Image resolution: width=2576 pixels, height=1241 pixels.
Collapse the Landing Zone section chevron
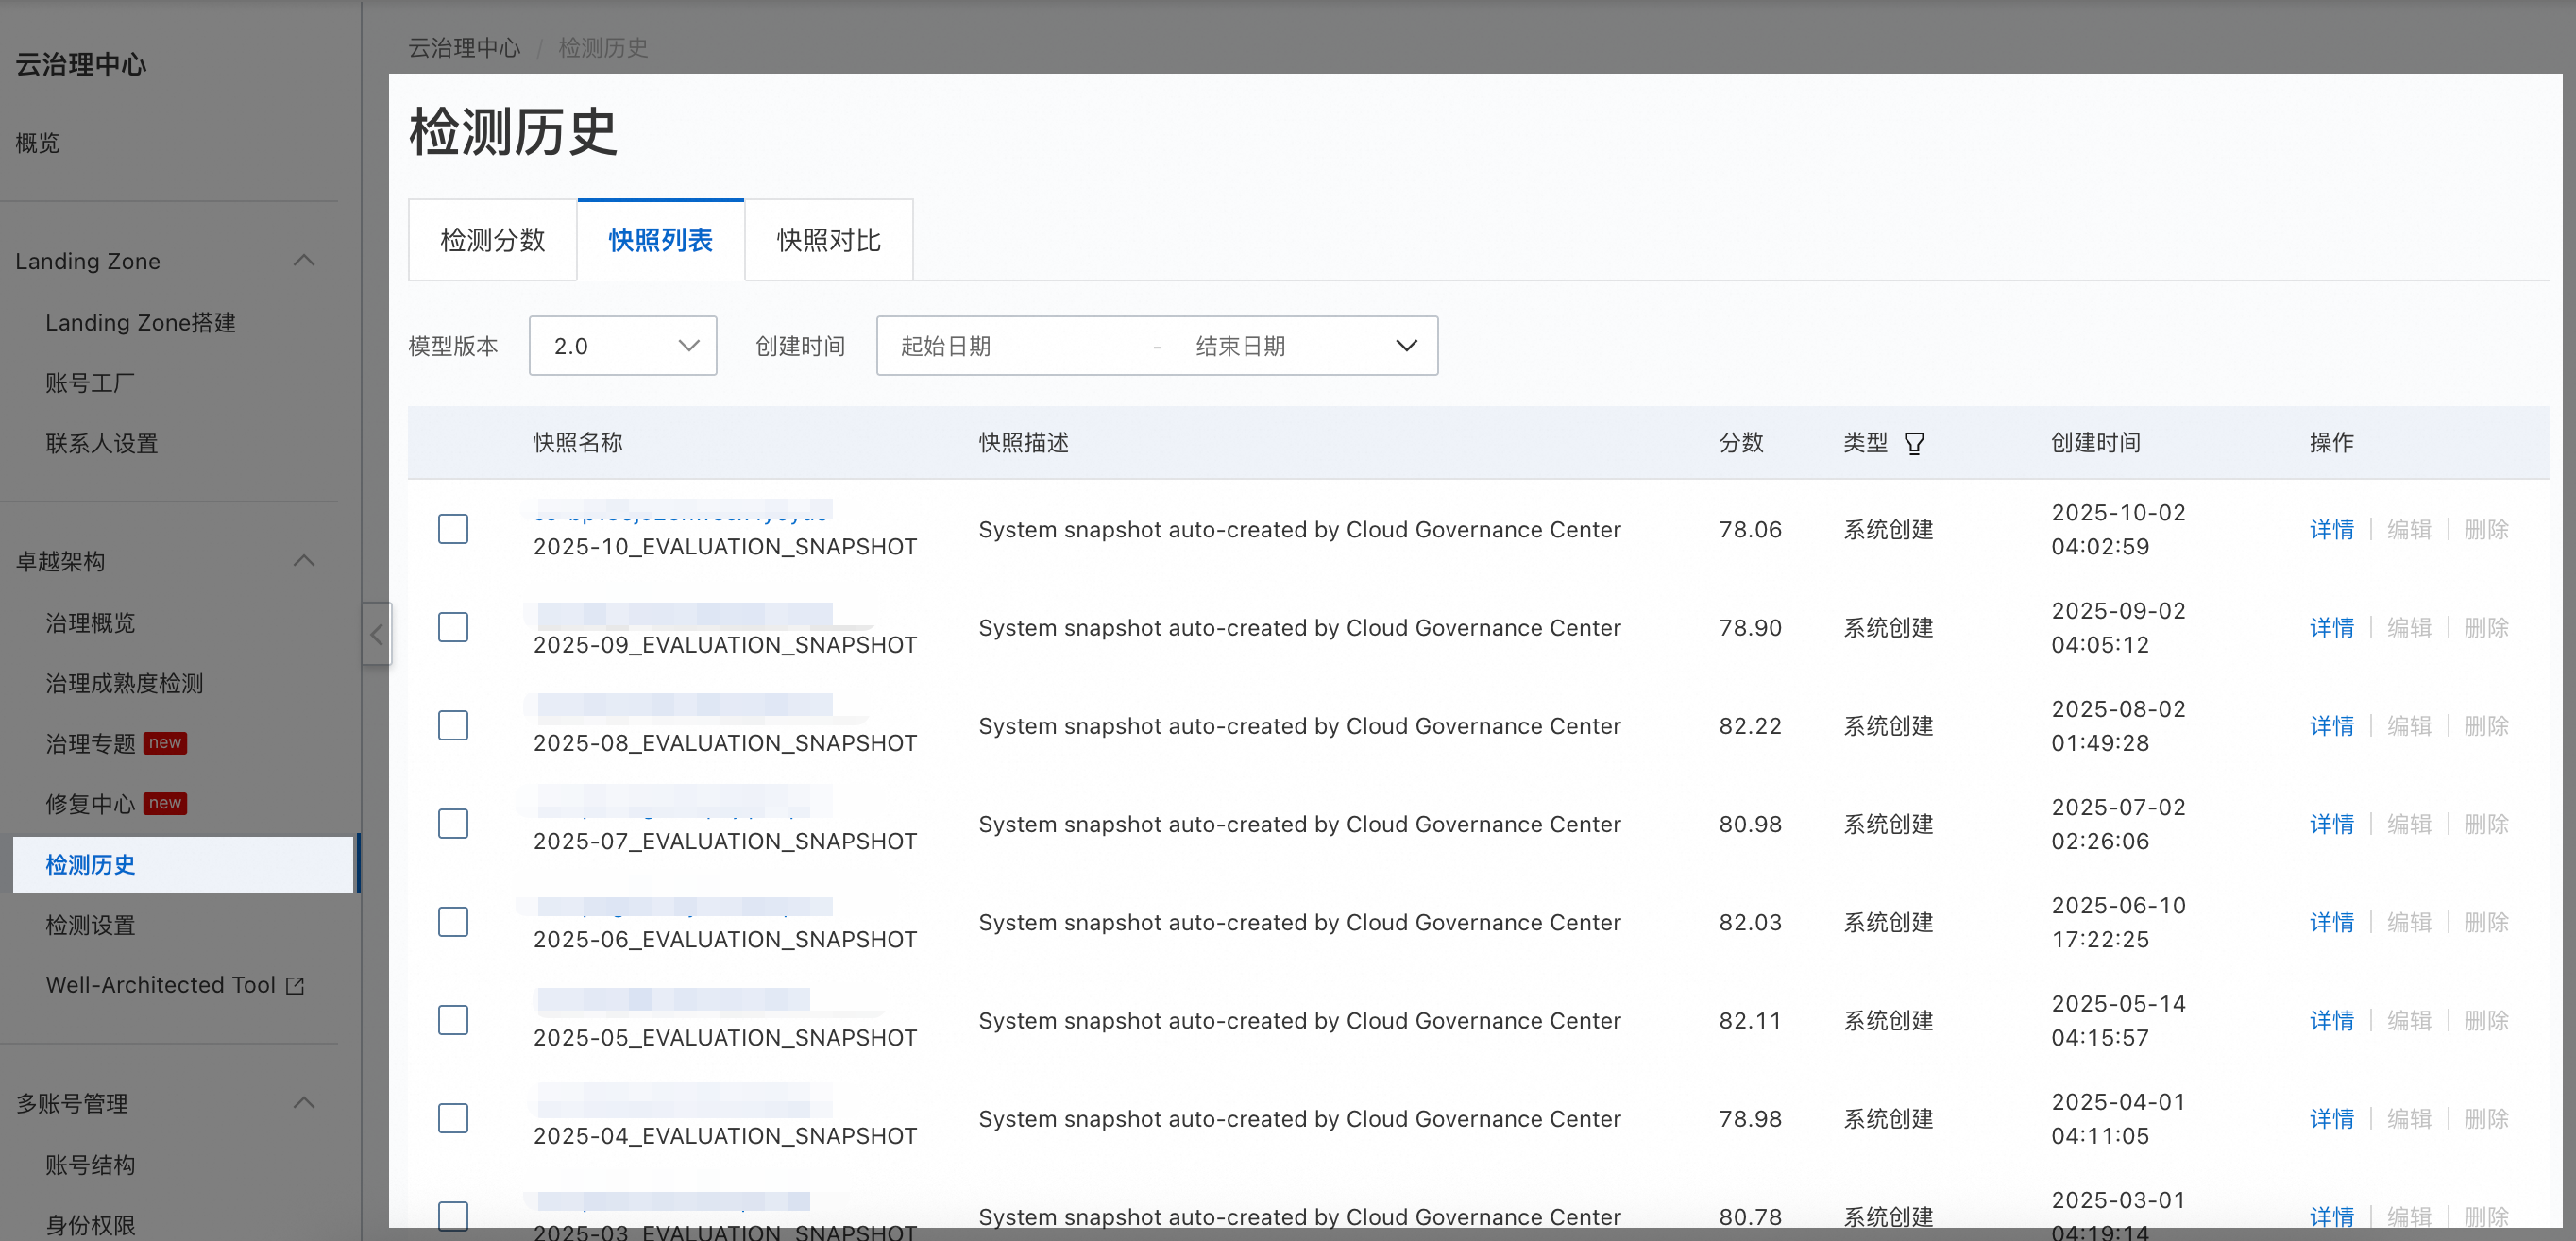click(304, 261)
